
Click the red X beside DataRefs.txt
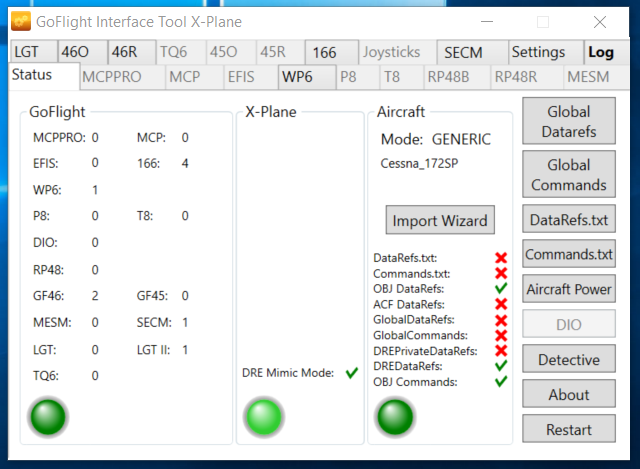point(501,258)
